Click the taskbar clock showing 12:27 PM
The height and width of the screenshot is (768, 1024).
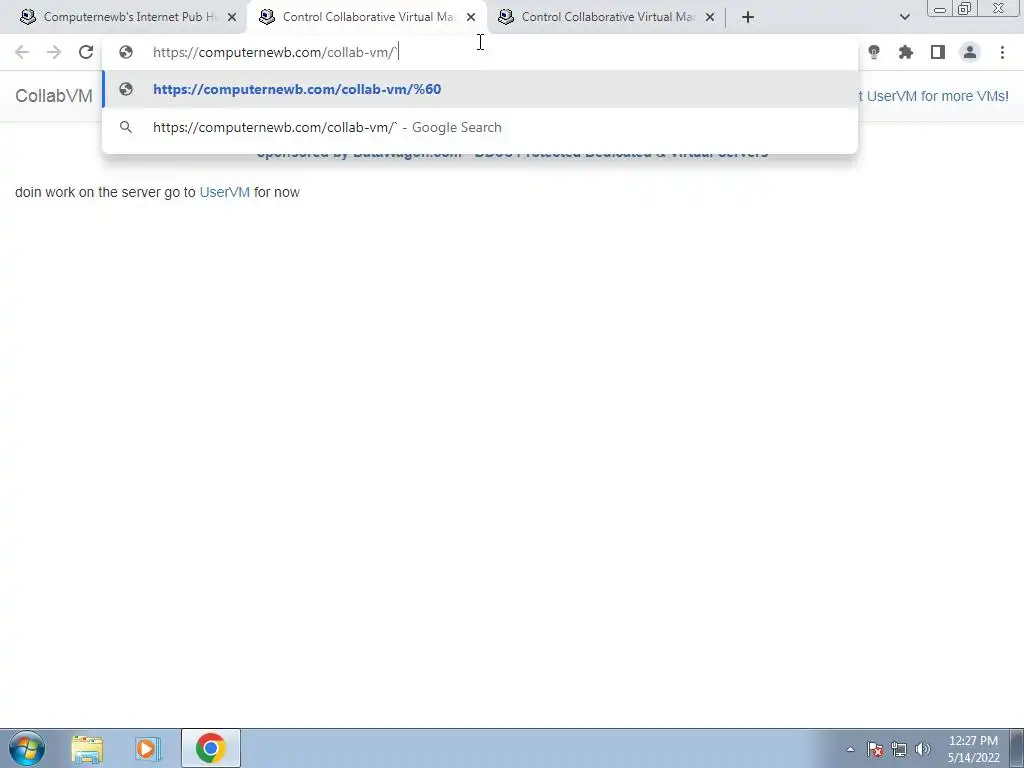(973, 749)
